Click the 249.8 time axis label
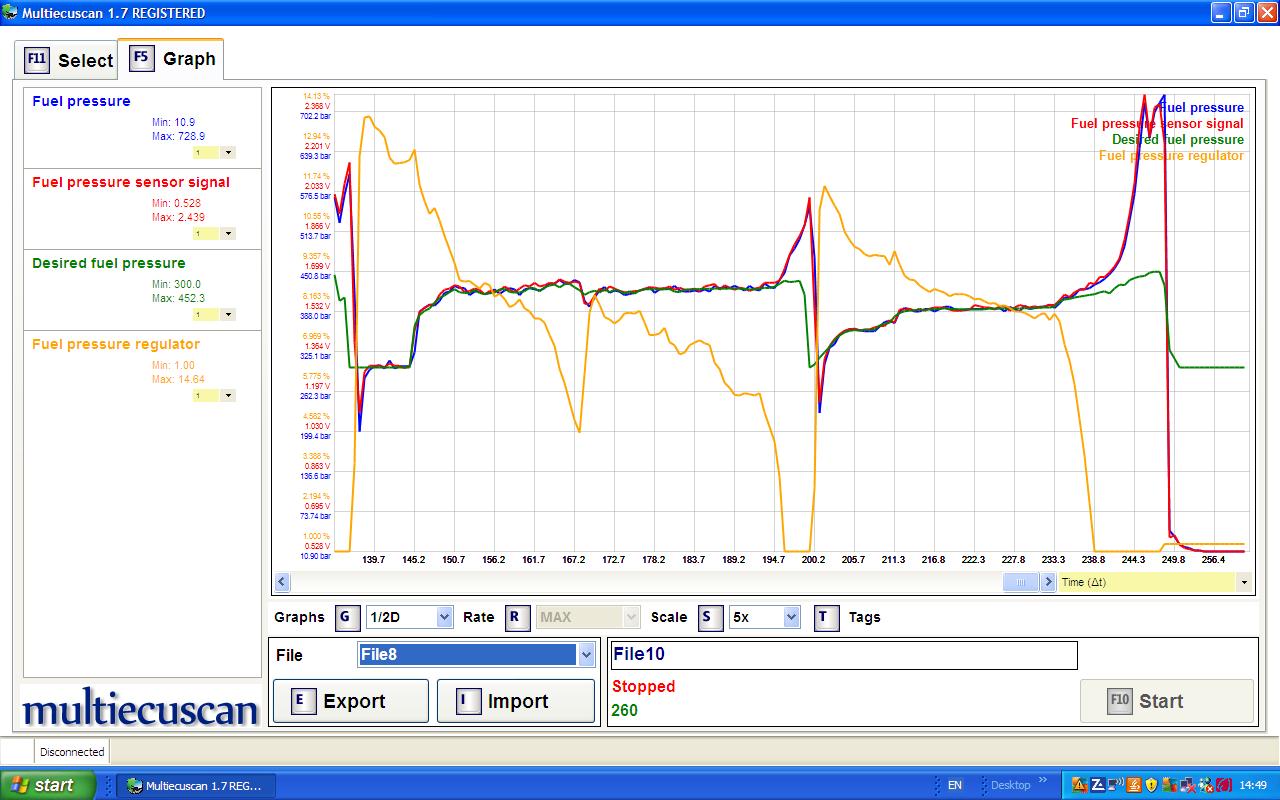The height and width of the screenshot is (800, 1280). (x=1174, y=560)
